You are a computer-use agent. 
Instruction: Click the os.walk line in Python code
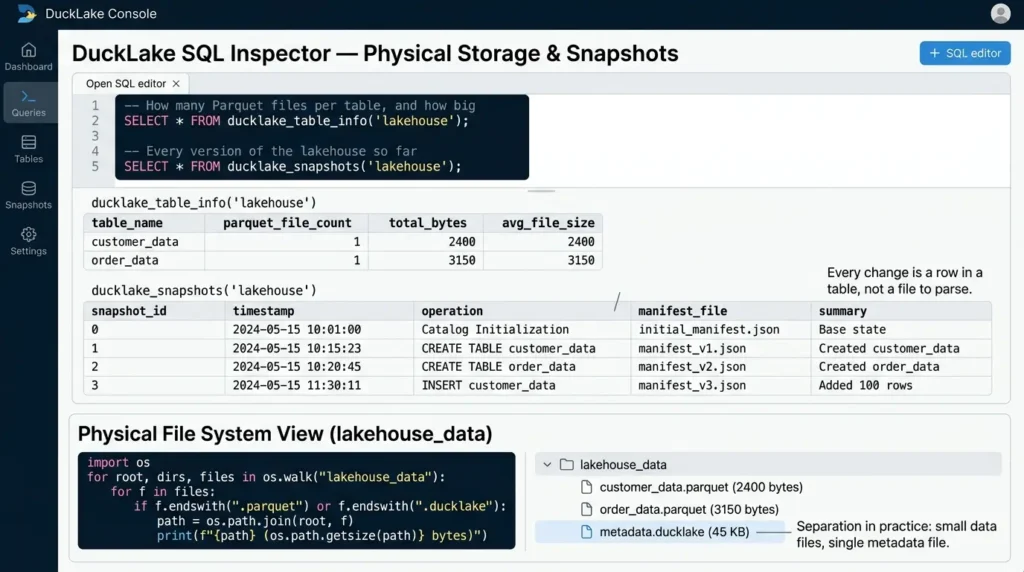pyautogui.click(x=266, y=477)
